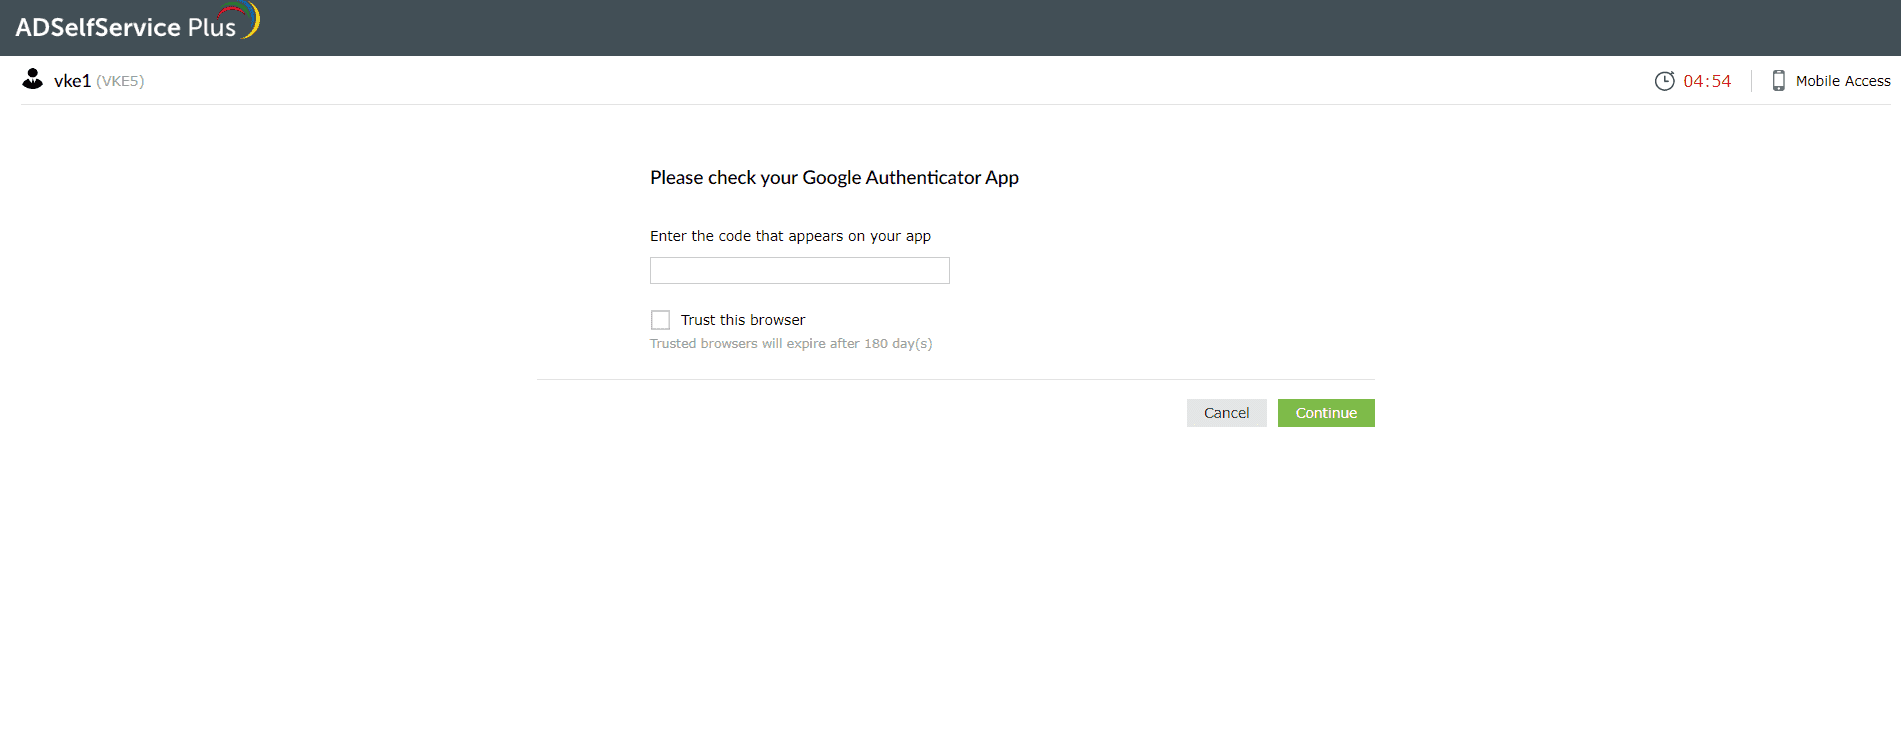Viewport: 1901px width, 741px height.
Task: Open the Mobile Access link
Action: click(1842, 81)
